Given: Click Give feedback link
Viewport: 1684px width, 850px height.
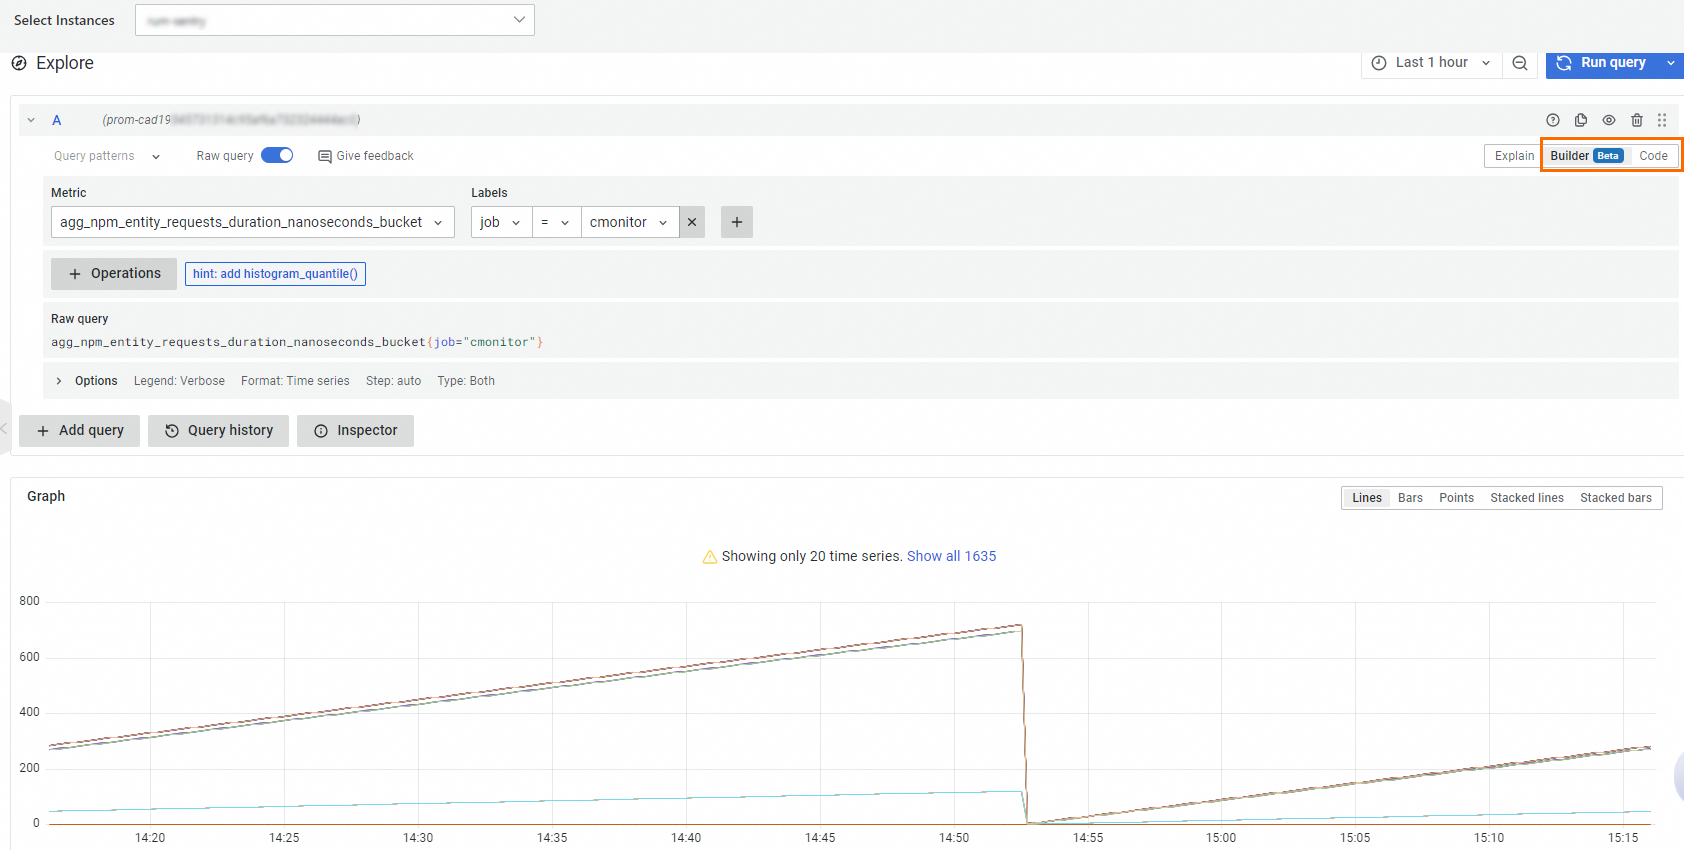Looking at the screenshot, I should [366, 156].
